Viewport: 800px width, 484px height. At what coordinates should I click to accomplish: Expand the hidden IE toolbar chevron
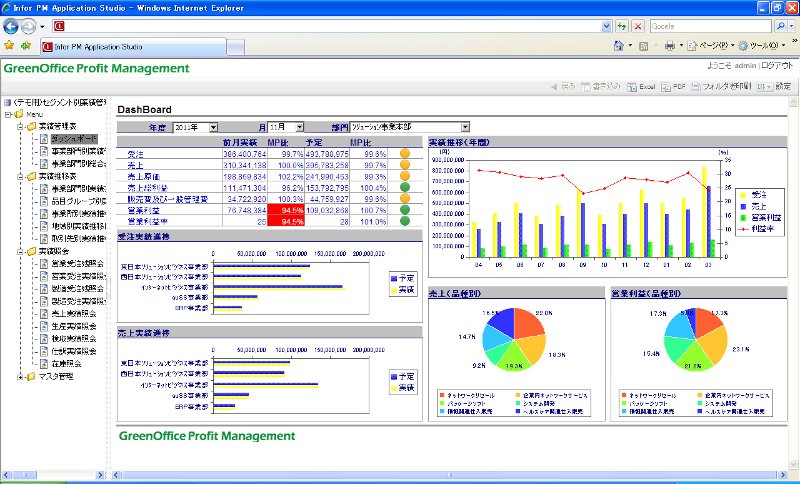tap(794, 41)
